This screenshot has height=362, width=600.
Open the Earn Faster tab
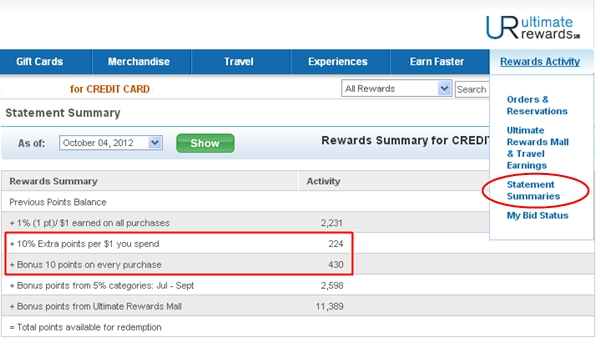coord(437,62)
